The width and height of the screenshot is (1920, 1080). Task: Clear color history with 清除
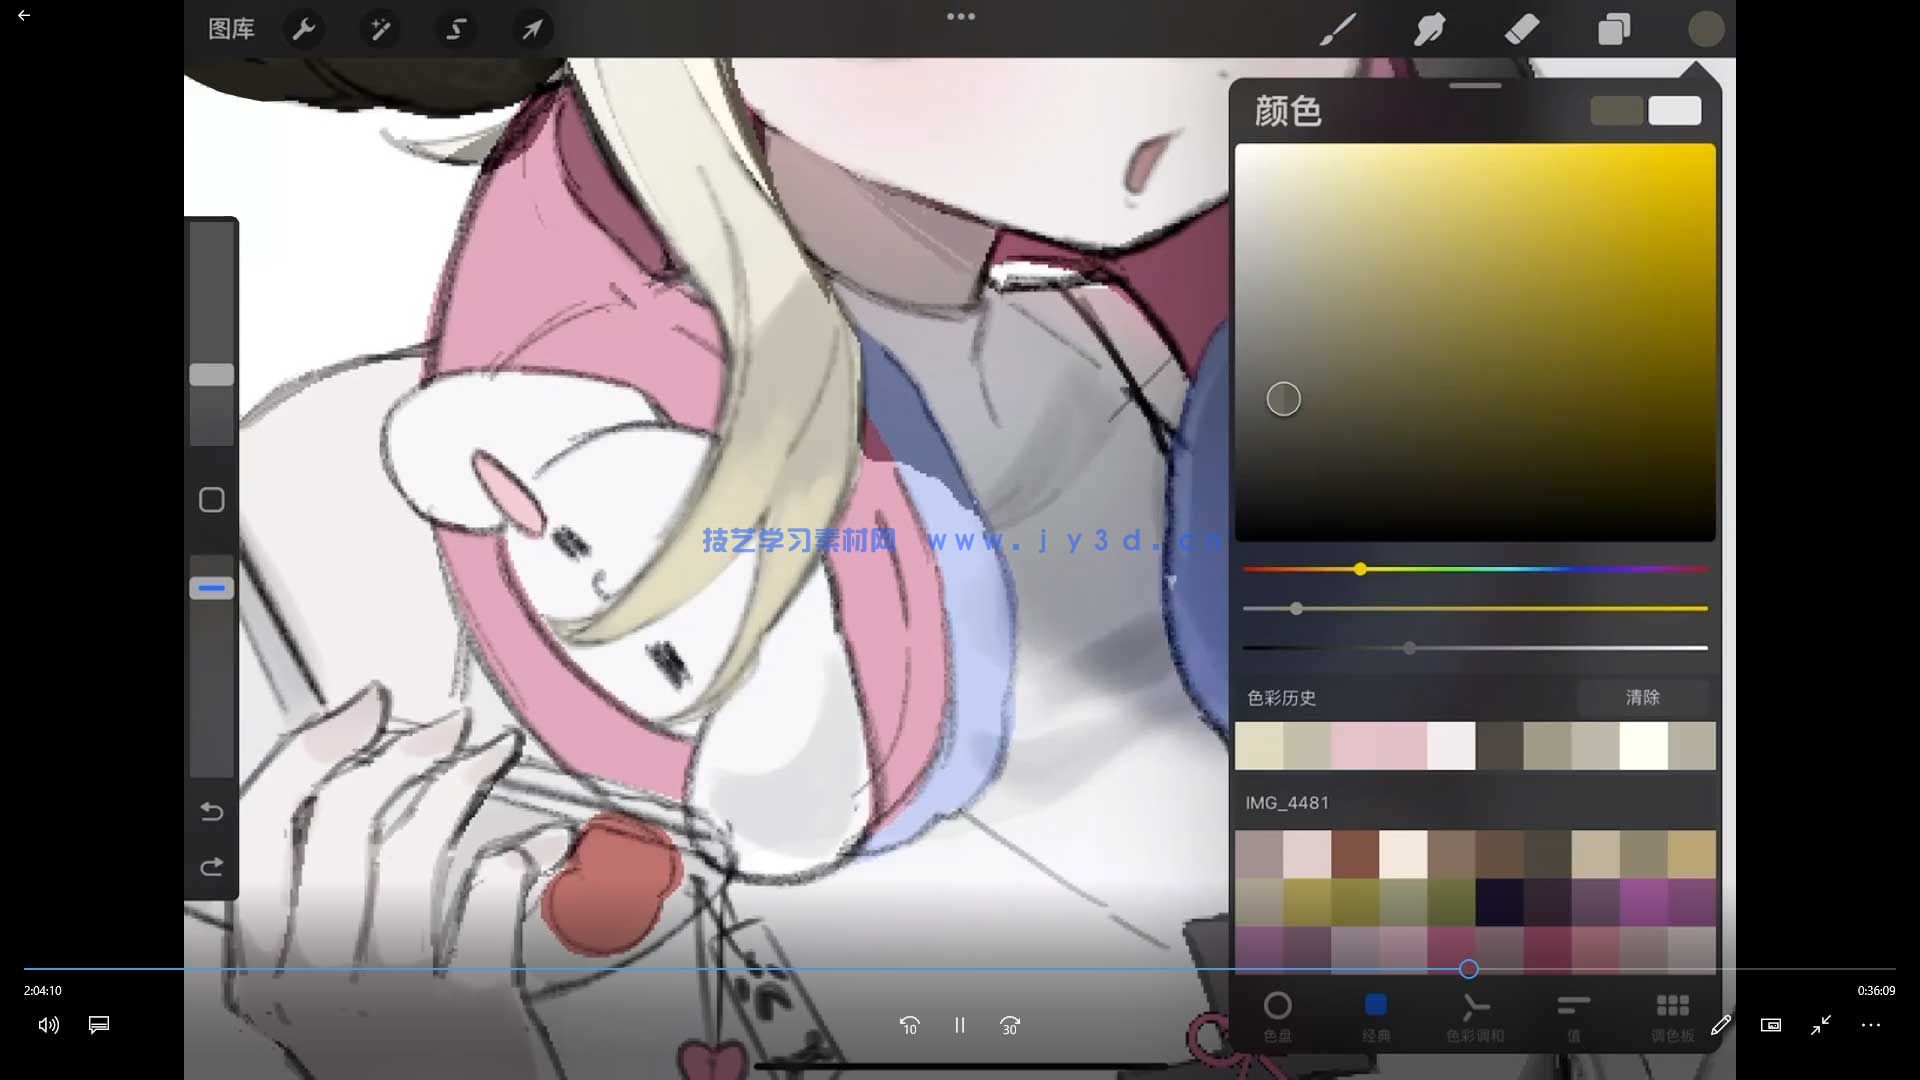1642,697
